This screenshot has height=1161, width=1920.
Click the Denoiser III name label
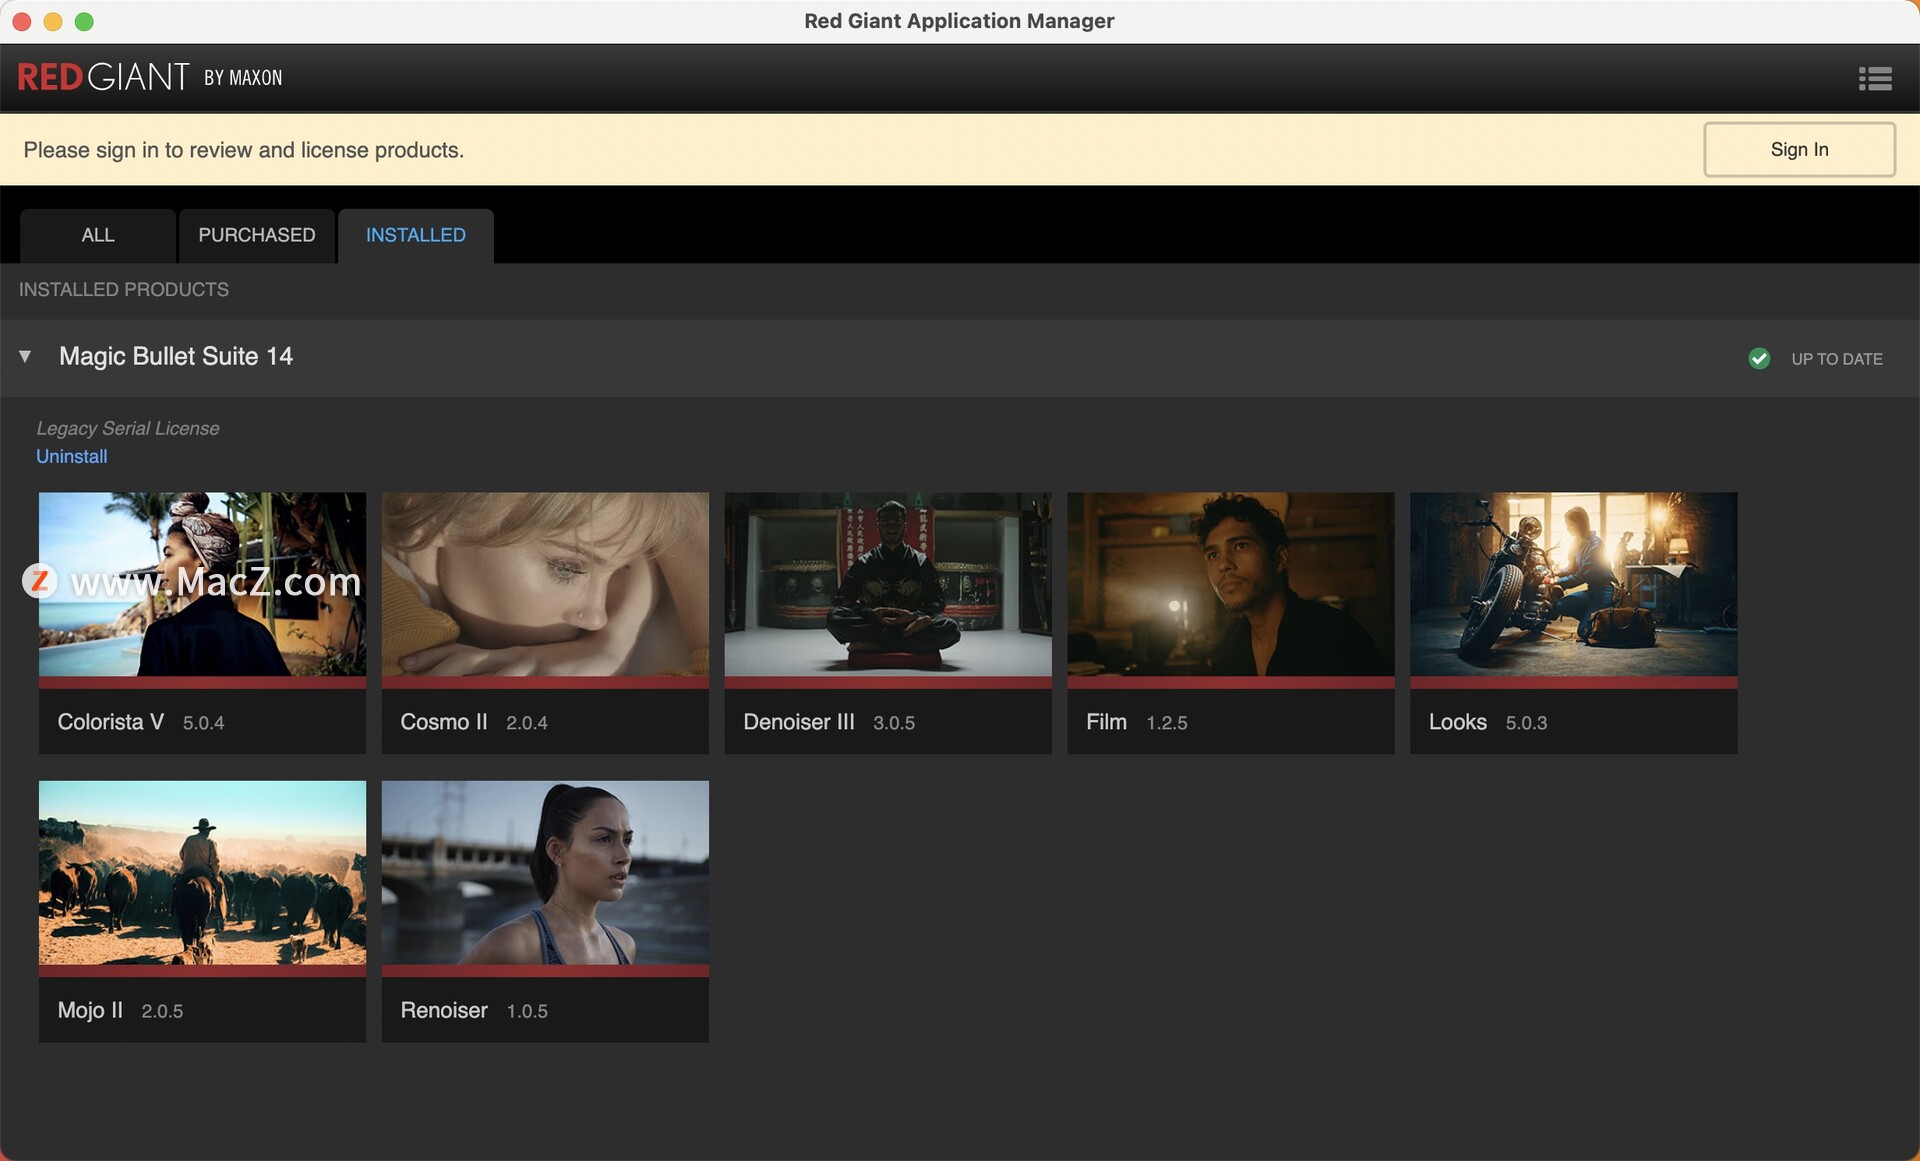click(x=799, y=722)
